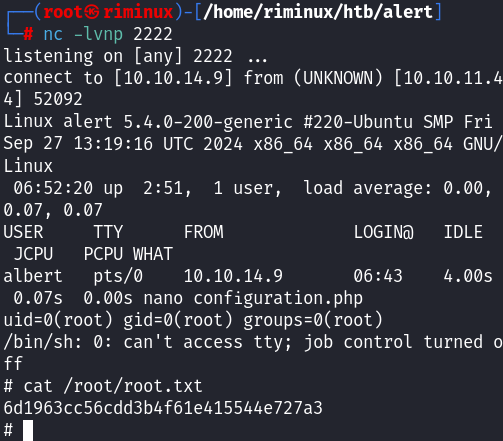The height and width of the screenshot is (441, 503).
Task: Click the /home/riminux/htb/alert path text
Action: pos(318,12)
